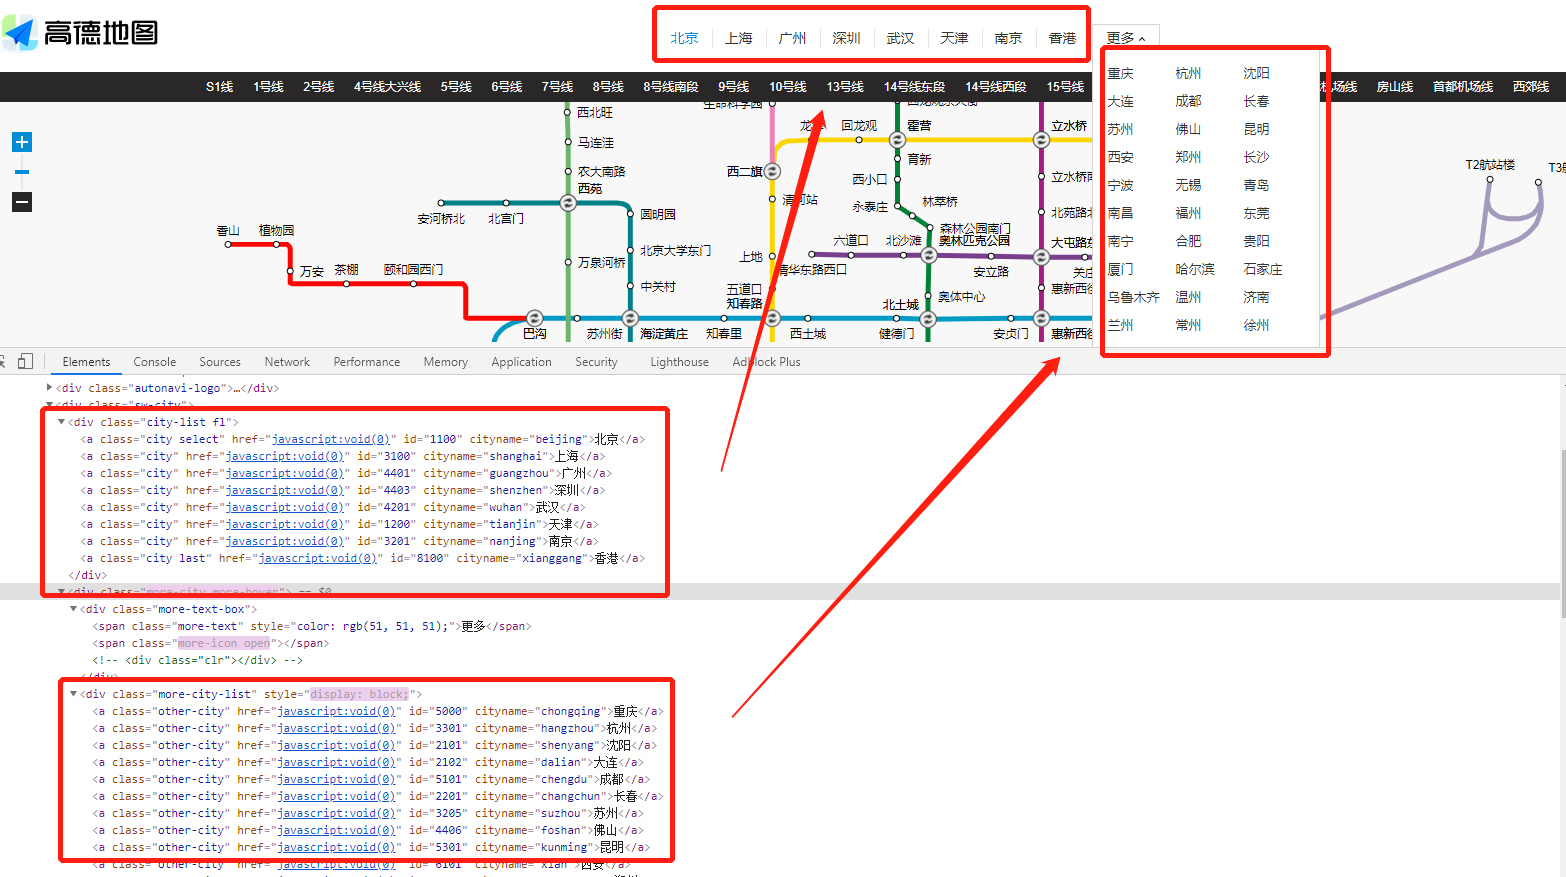Select 深圳 in the city bar
The width and height of the screenshot is (1566, 877).
[846, 38]
